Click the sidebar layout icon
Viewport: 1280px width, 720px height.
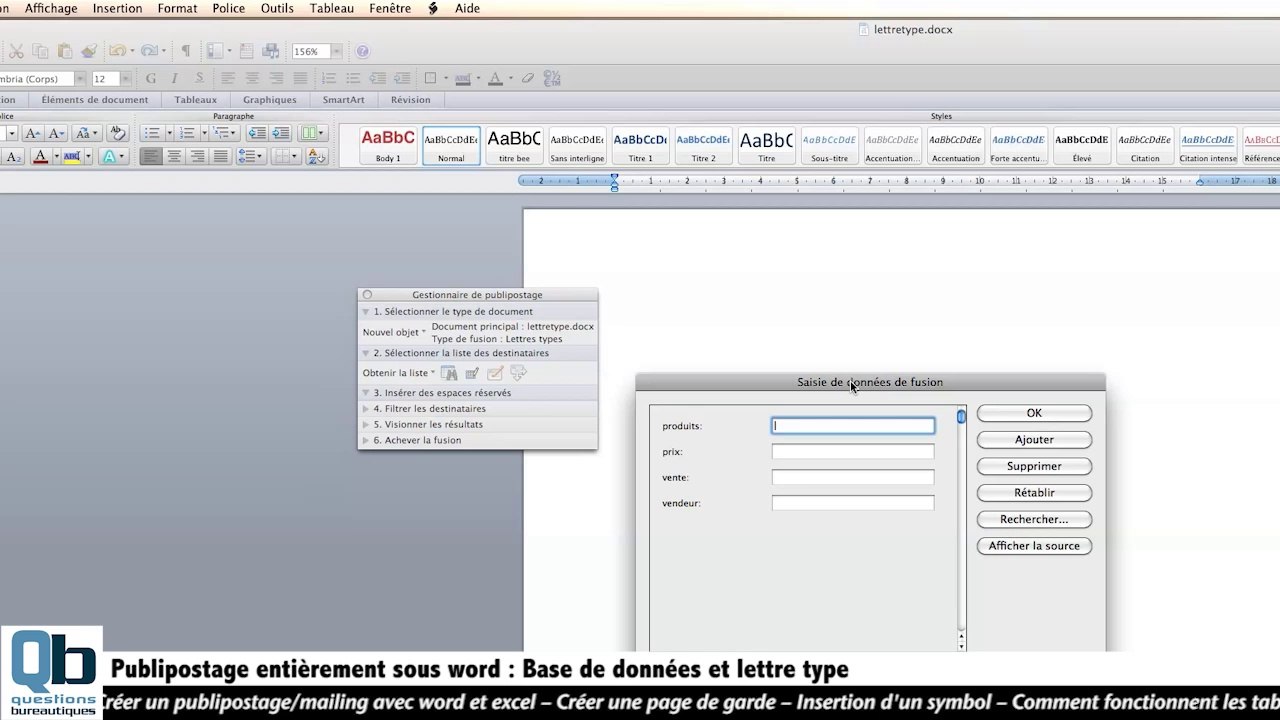point(214,51)
